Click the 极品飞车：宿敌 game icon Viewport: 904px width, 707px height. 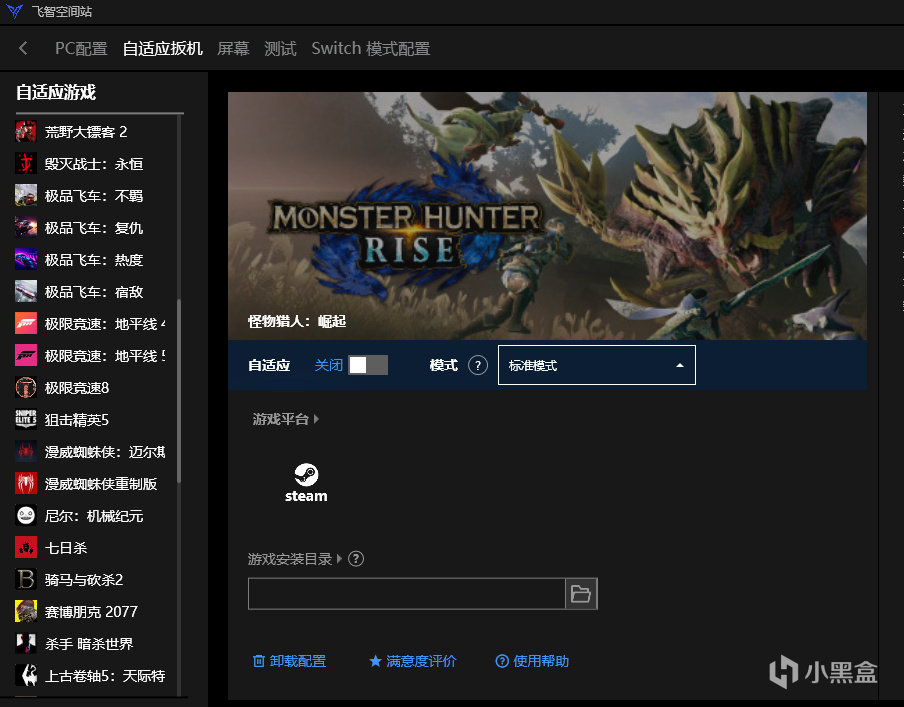pos(26,291)
